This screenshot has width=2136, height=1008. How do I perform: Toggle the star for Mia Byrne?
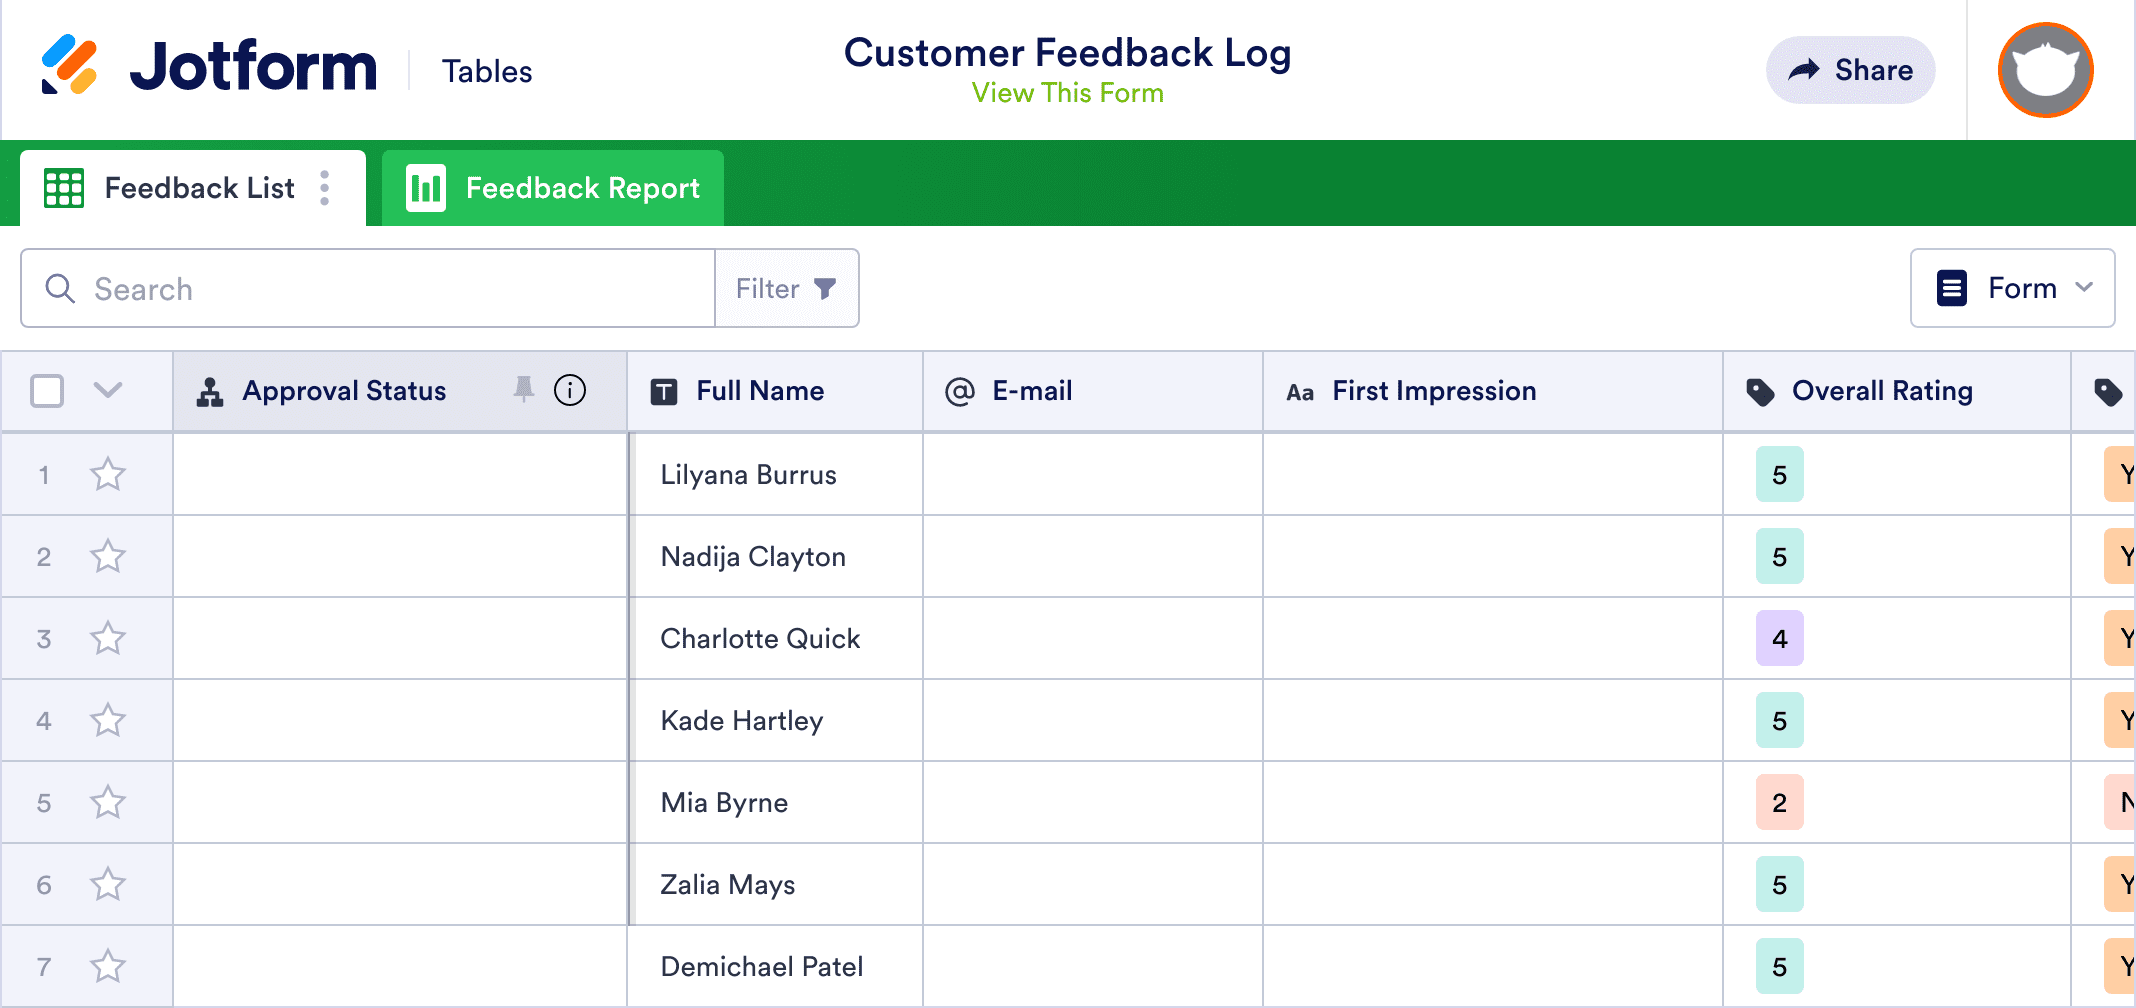pyautogui.click(x=108, y=802)
